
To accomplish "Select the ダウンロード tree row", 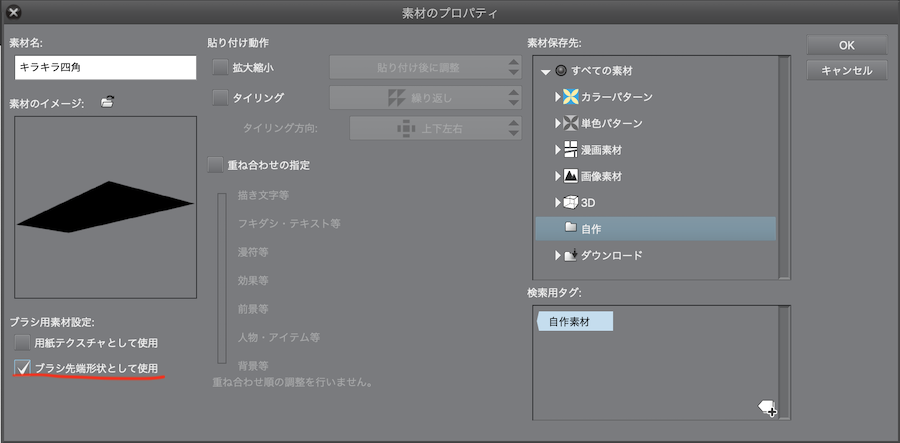I will tap(655, 255).
